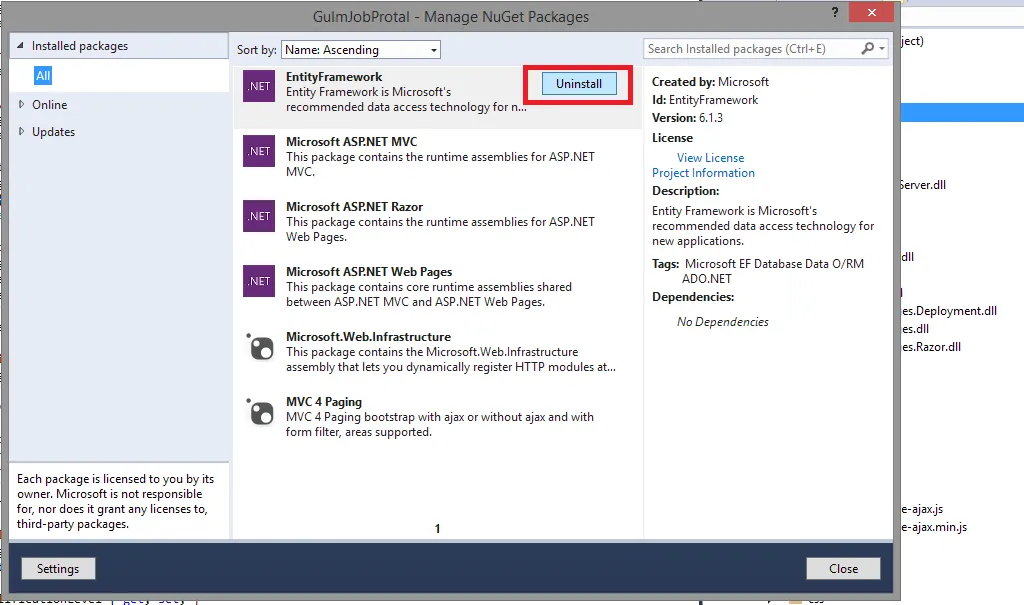The image size is (1024, 605).
Task: Click the Close button at the bottom of the dialog
Action: 843,568
